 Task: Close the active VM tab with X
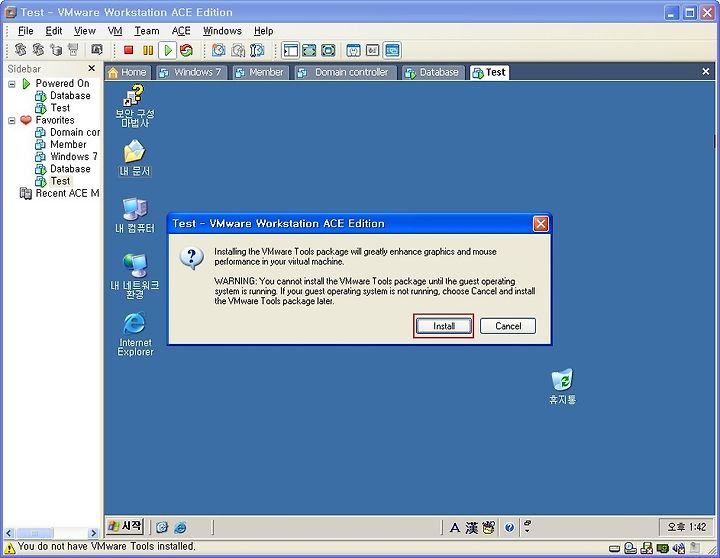pos(706,72)
